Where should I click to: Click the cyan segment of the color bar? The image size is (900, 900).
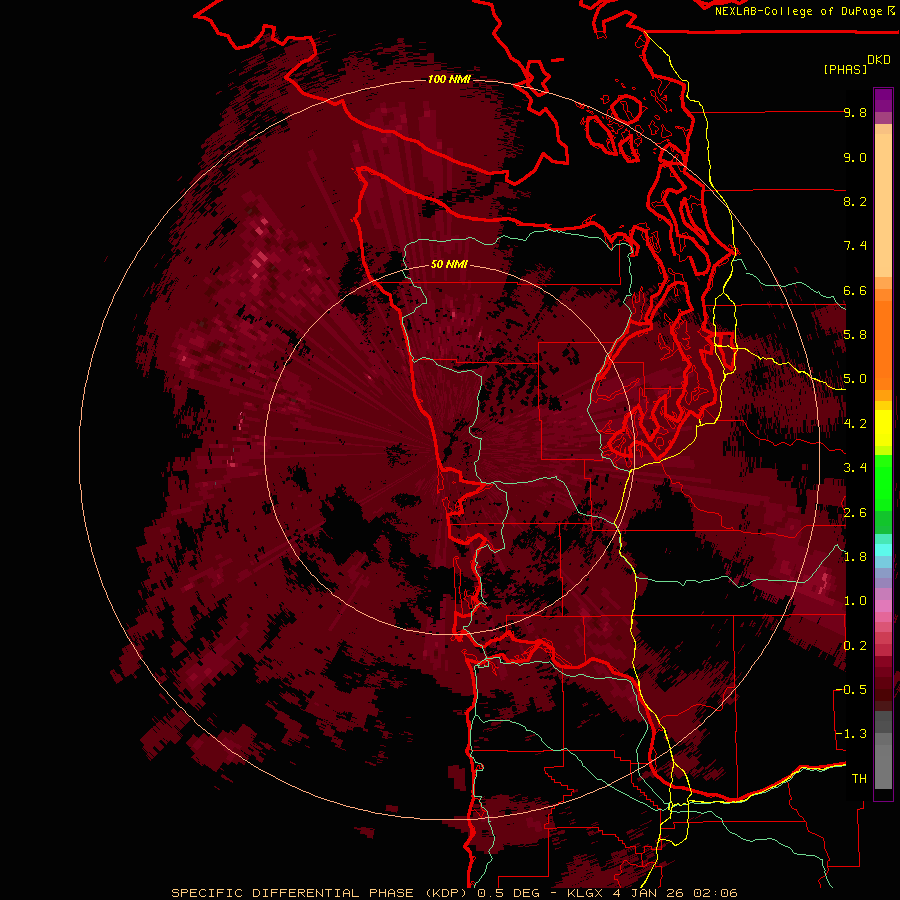883,549
